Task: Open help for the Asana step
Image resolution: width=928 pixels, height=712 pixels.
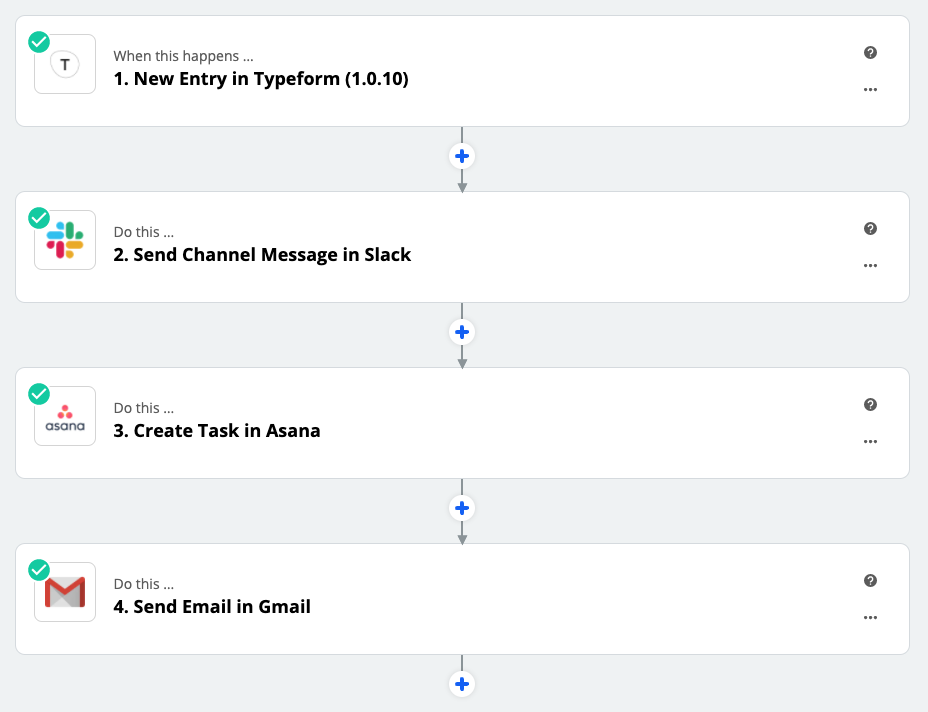Action: click(x=870, y=404)
